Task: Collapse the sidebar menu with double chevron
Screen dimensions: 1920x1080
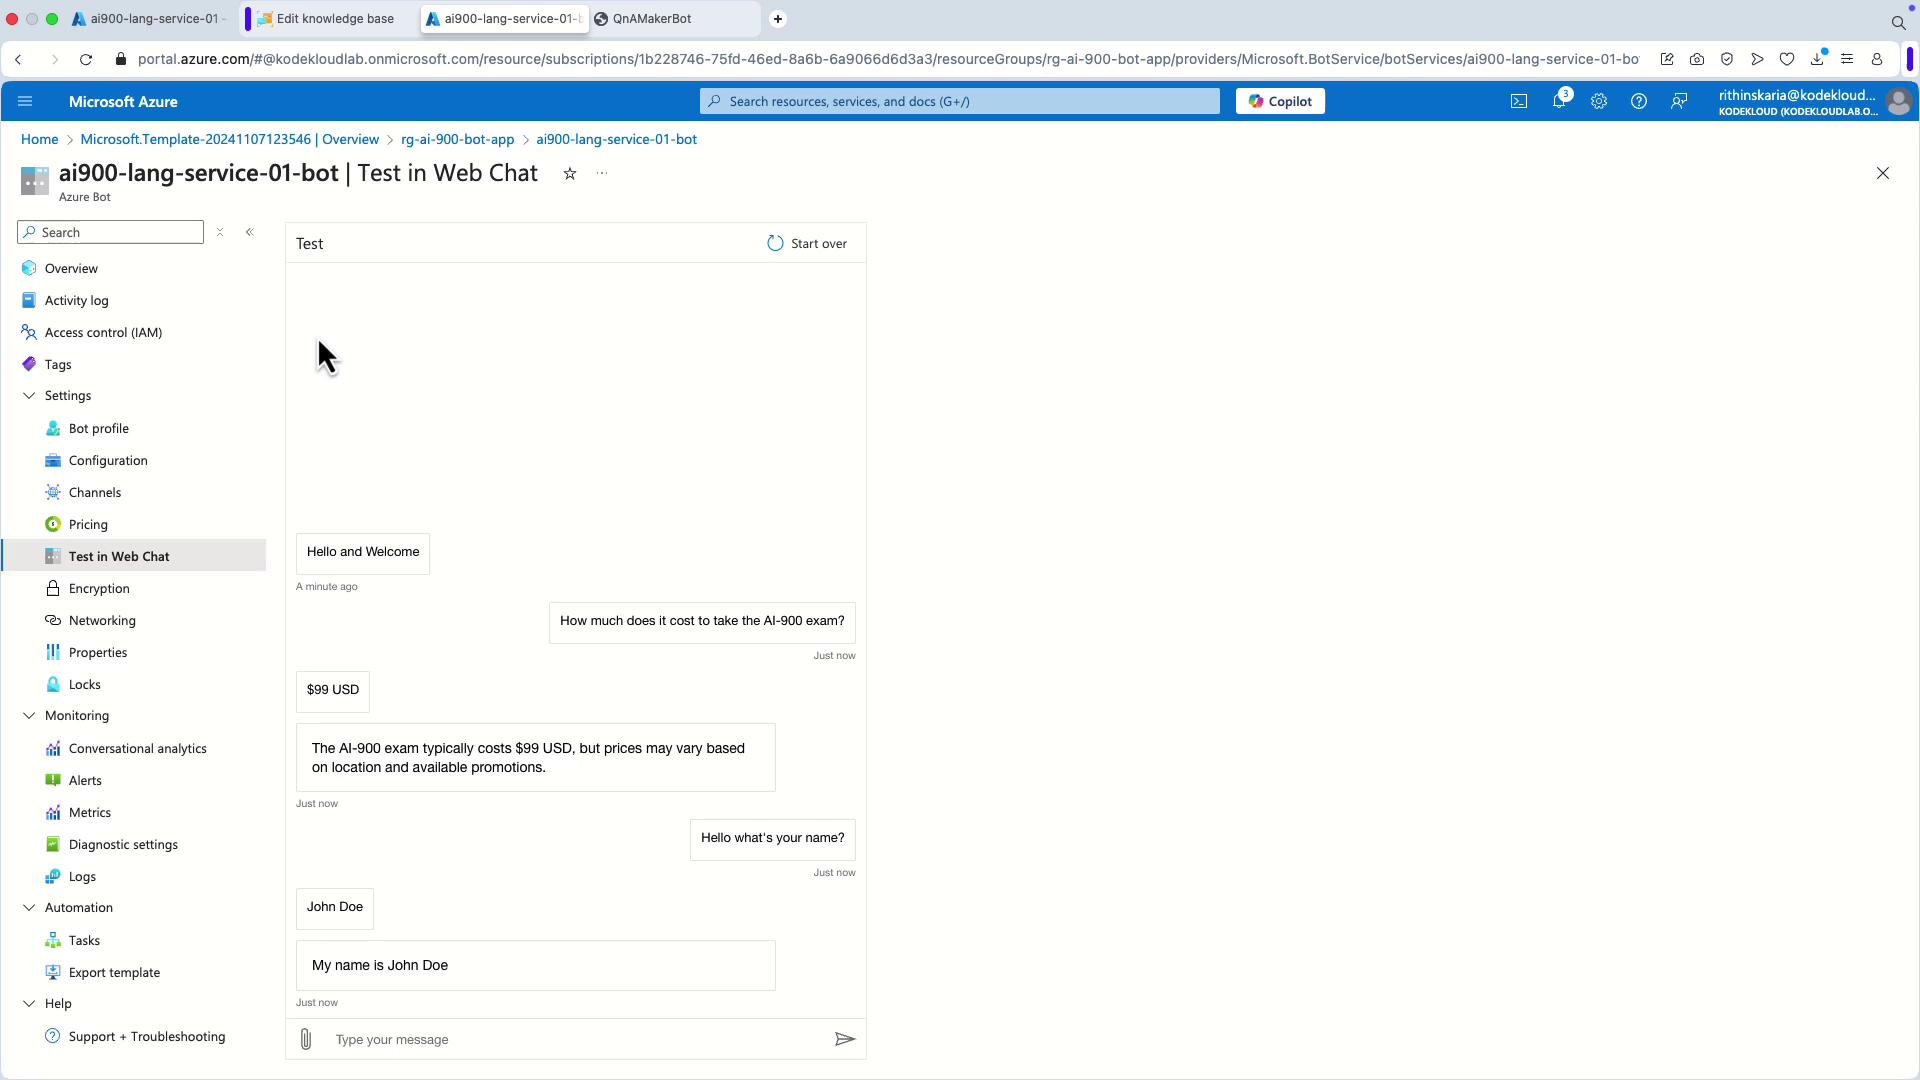Action: tap(250, 232)
